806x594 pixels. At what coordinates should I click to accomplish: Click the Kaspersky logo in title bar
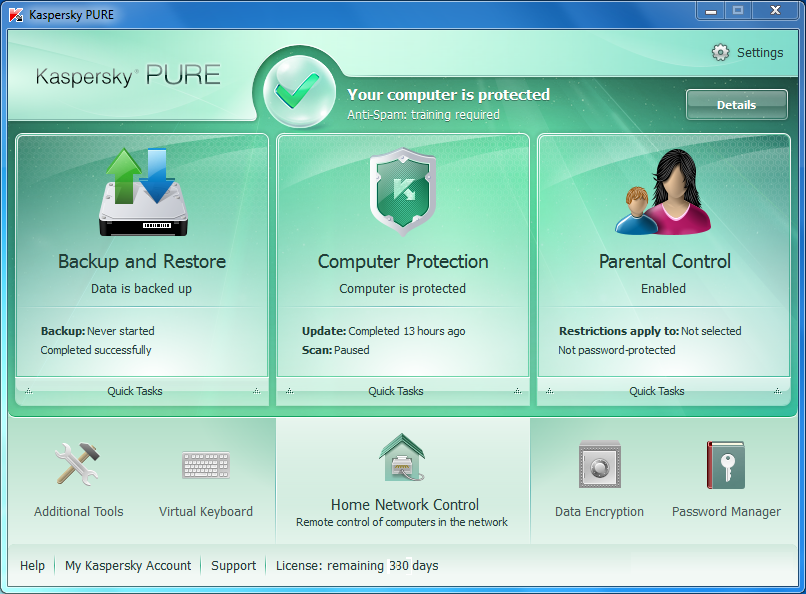point(16,14)
